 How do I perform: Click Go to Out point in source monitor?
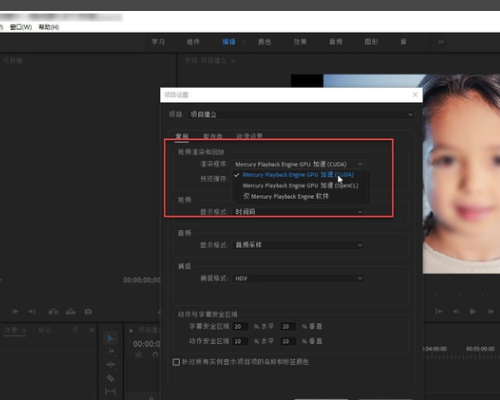click(x=32, y=312)
